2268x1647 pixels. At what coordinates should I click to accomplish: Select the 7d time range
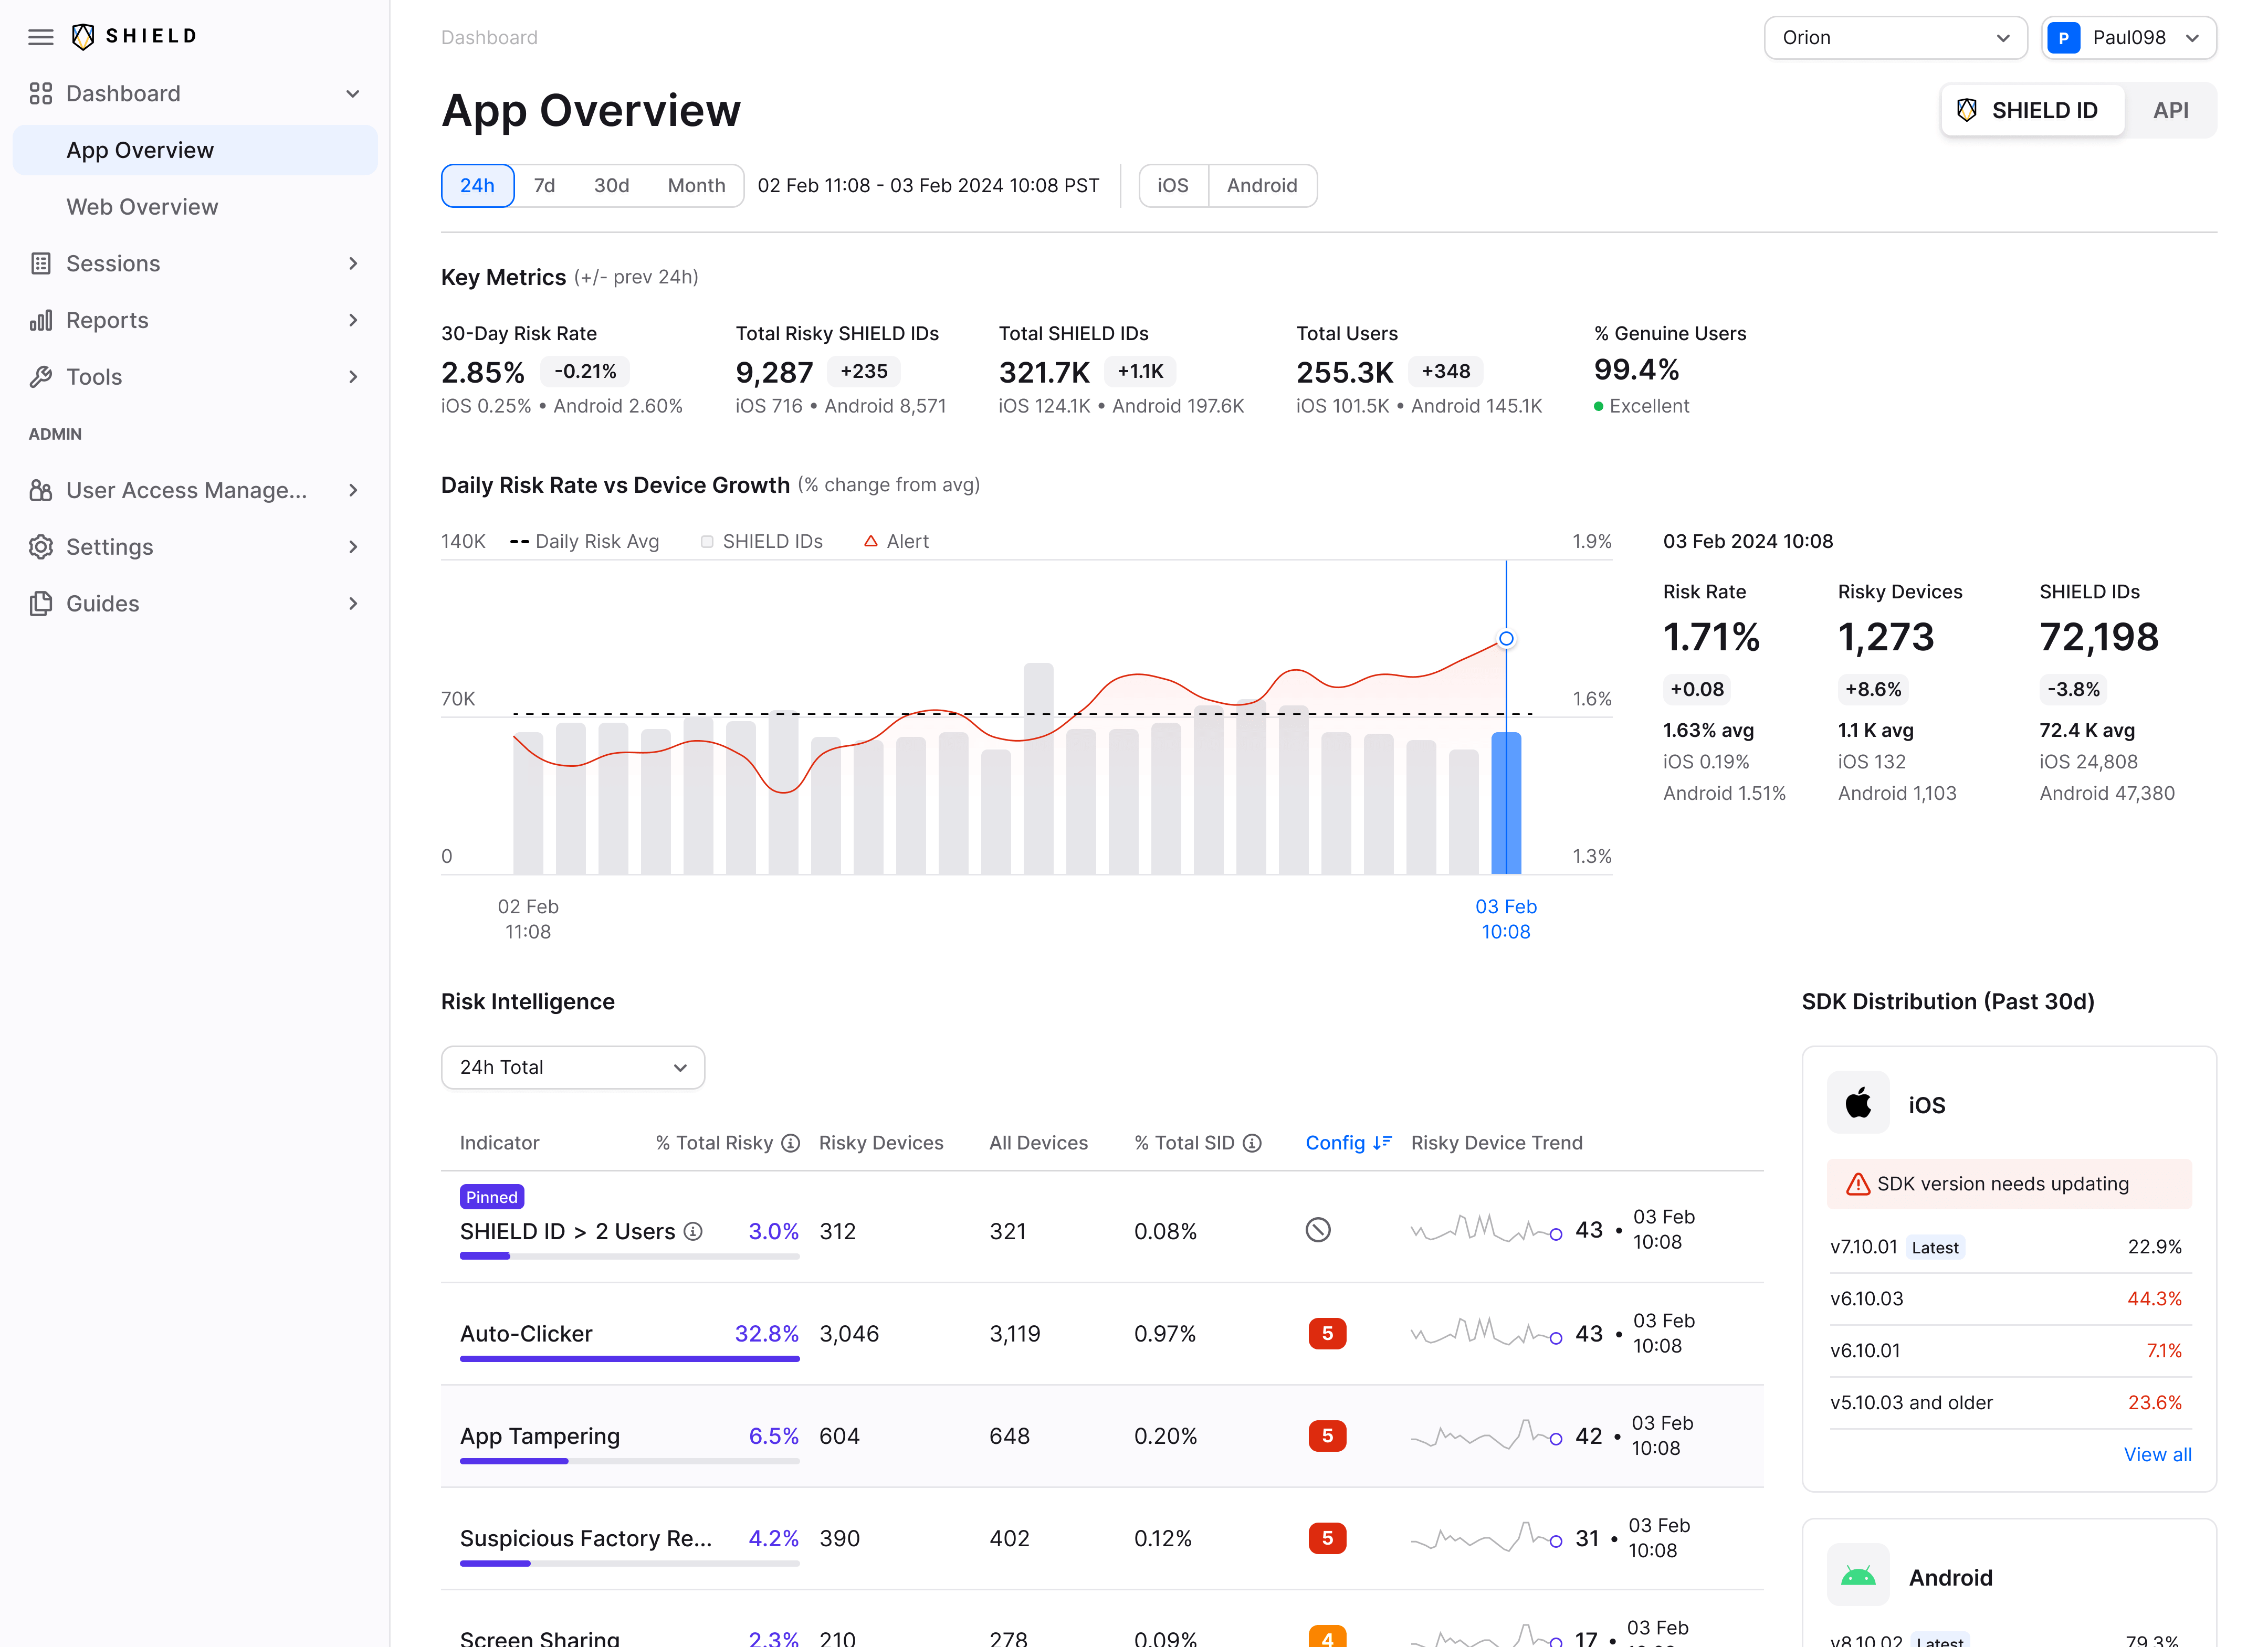click(544, 186)
